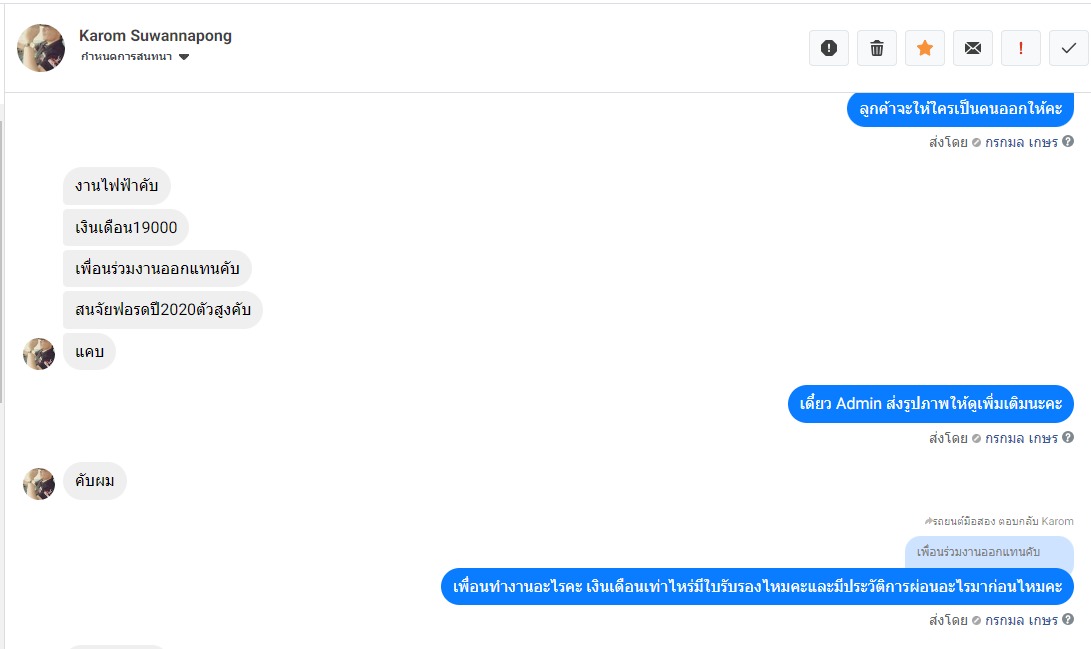1091x649 pixels.
Task: Click the vertical scrollbar on the left edge
Action: (x=2, y=260)
